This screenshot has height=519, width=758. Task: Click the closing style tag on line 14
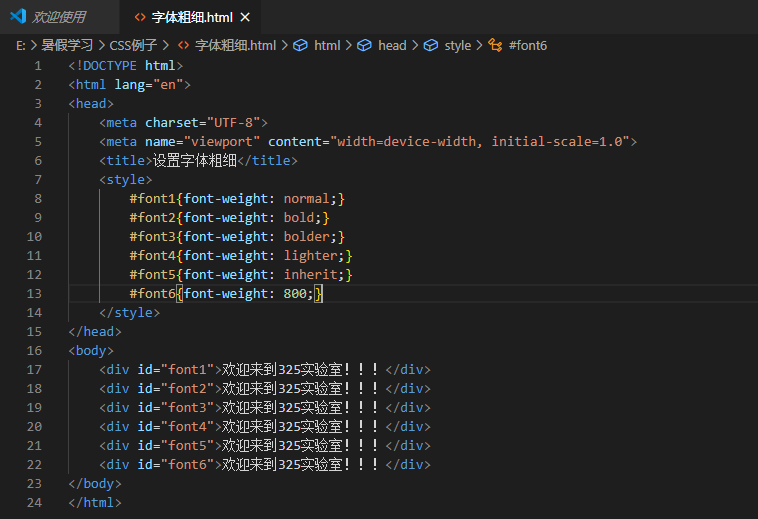130,313
